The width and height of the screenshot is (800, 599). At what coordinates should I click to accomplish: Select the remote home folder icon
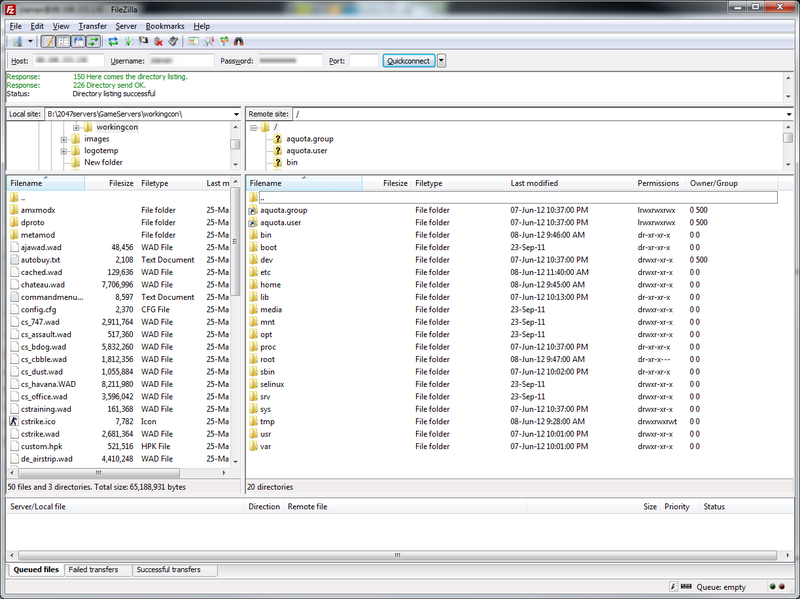click(254, 285)
